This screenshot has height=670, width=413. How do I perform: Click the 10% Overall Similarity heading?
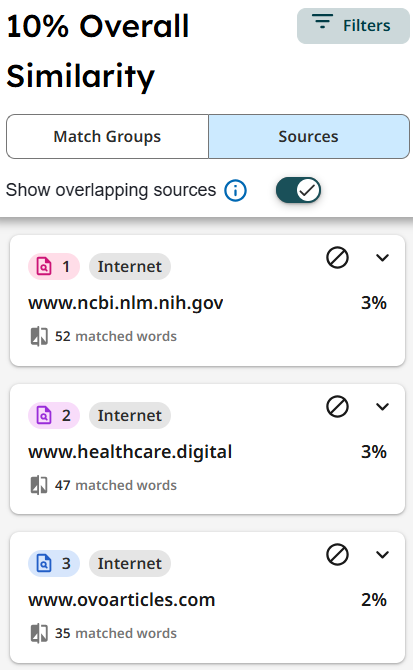pyautogui.click(x=98, y=51)
